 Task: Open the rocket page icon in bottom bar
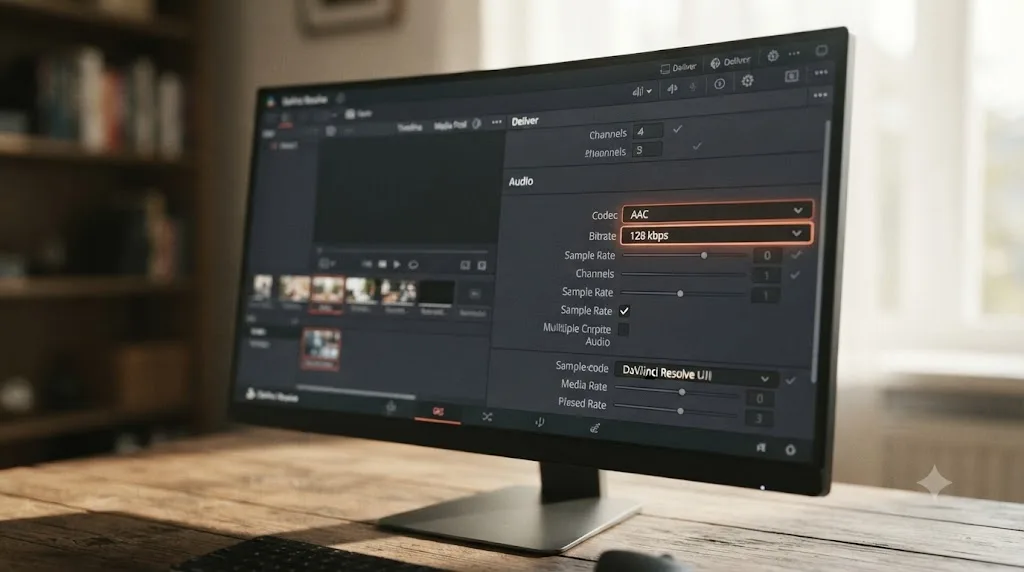tap(594, 428)
